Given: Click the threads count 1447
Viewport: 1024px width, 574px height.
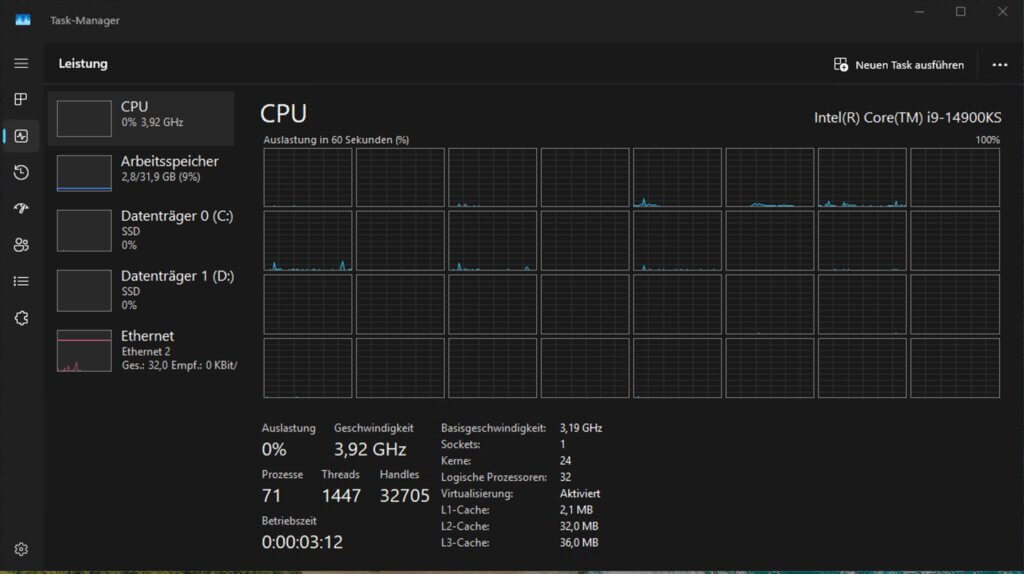Looking at the screenshot, I should pos(341,496).
